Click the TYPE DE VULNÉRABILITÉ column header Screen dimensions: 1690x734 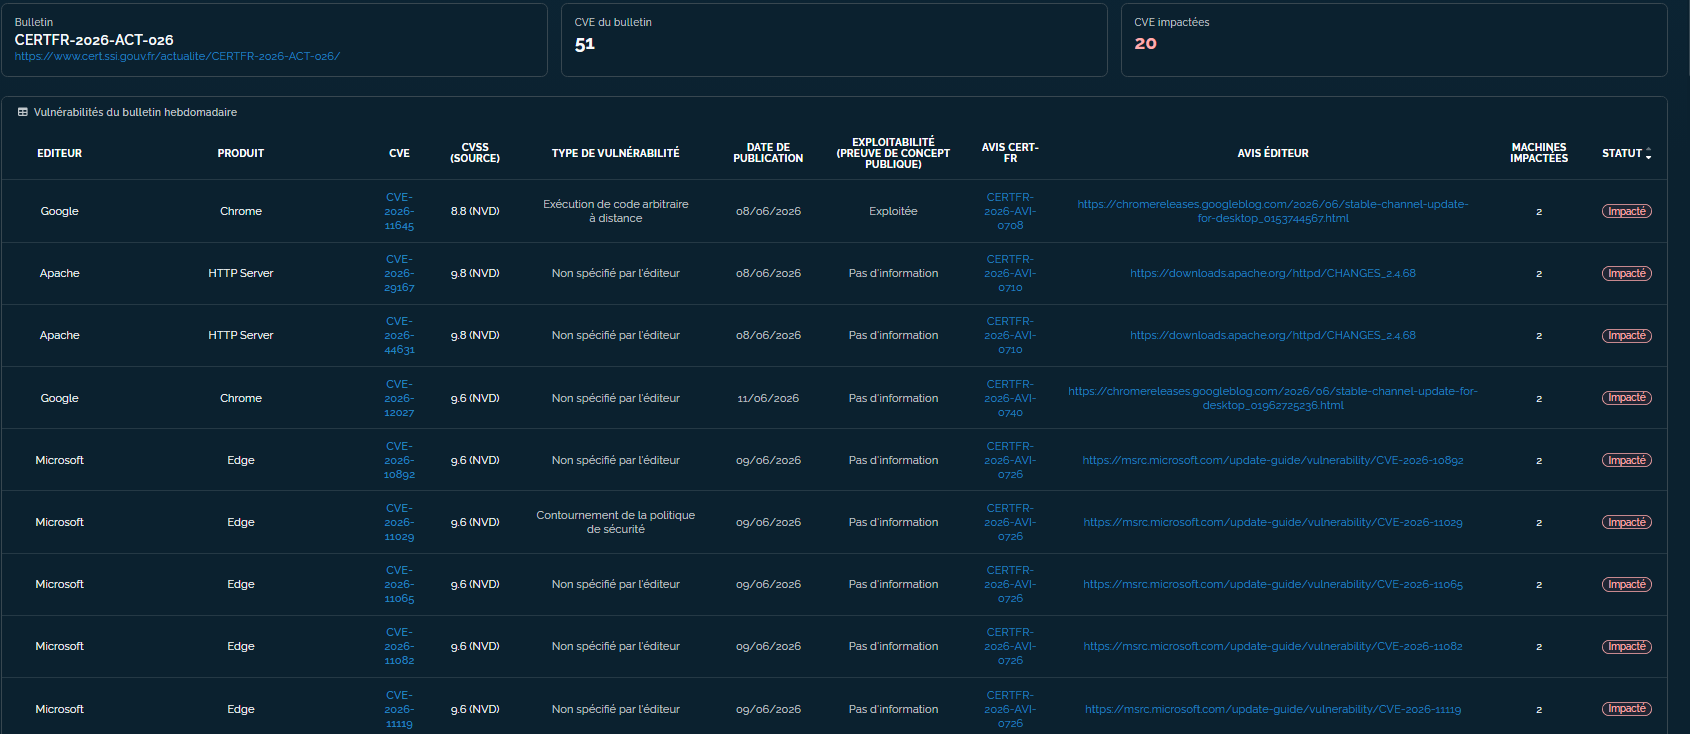(616, 153)
